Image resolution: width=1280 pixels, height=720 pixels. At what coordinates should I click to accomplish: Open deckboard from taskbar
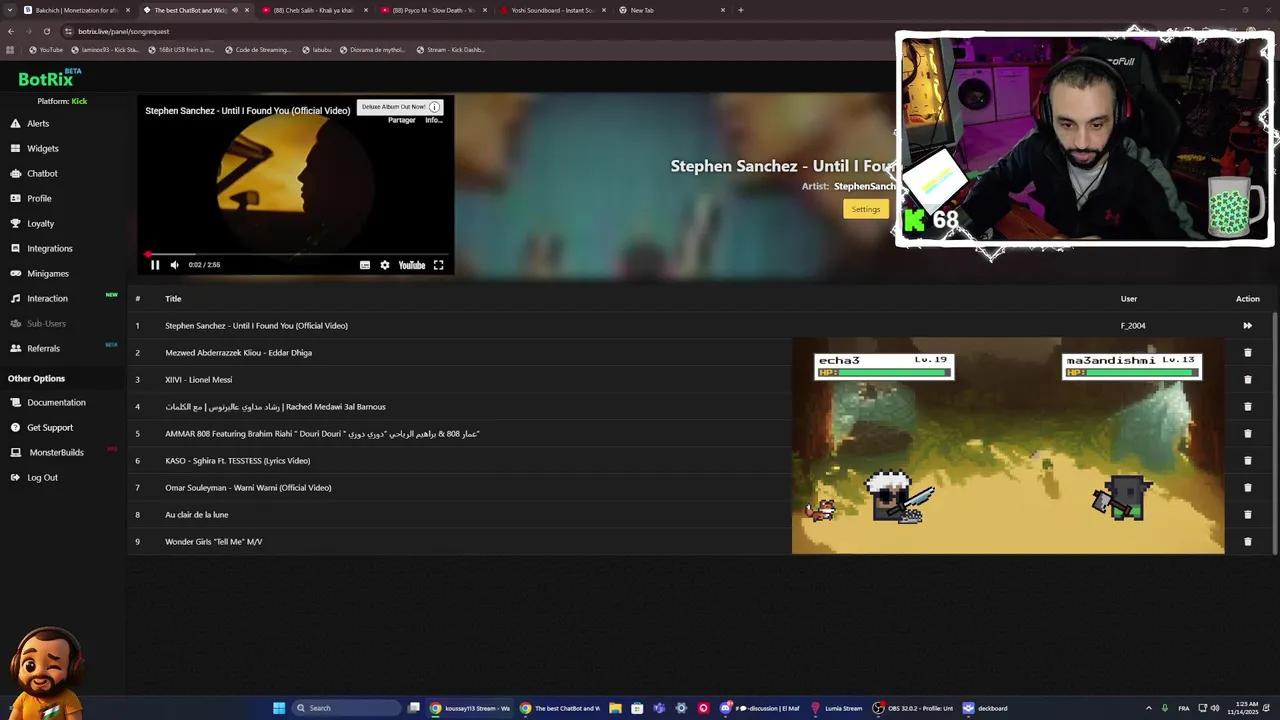[x=985, y=708]
